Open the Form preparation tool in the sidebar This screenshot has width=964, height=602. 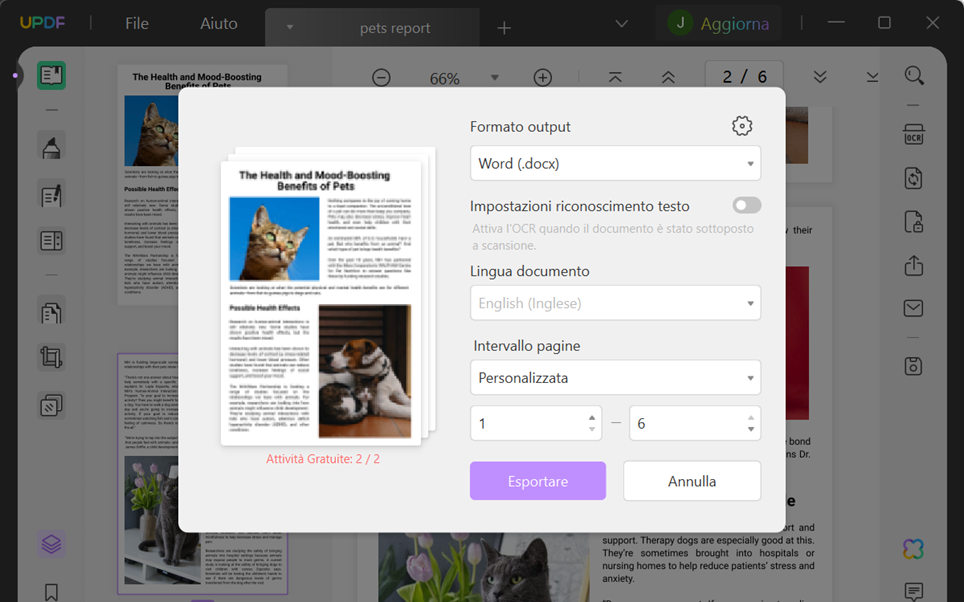(x=51, y=240)
